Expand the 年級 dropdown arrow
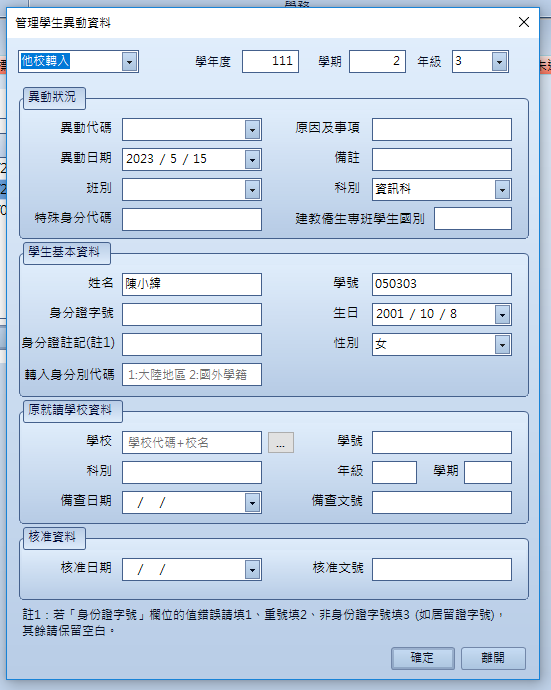 point(499,62)
